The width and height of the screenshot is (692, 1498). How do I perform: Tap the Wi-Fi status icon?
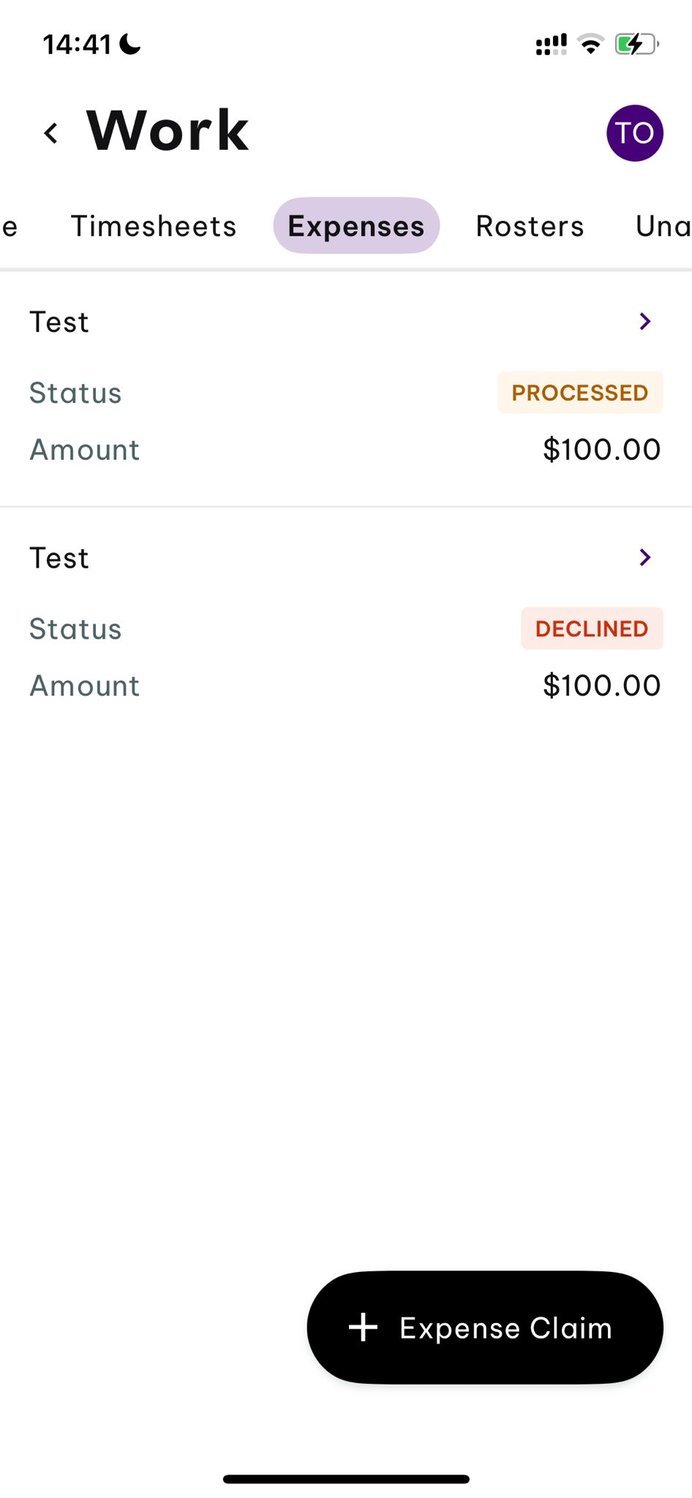click(x=591, y=44)
